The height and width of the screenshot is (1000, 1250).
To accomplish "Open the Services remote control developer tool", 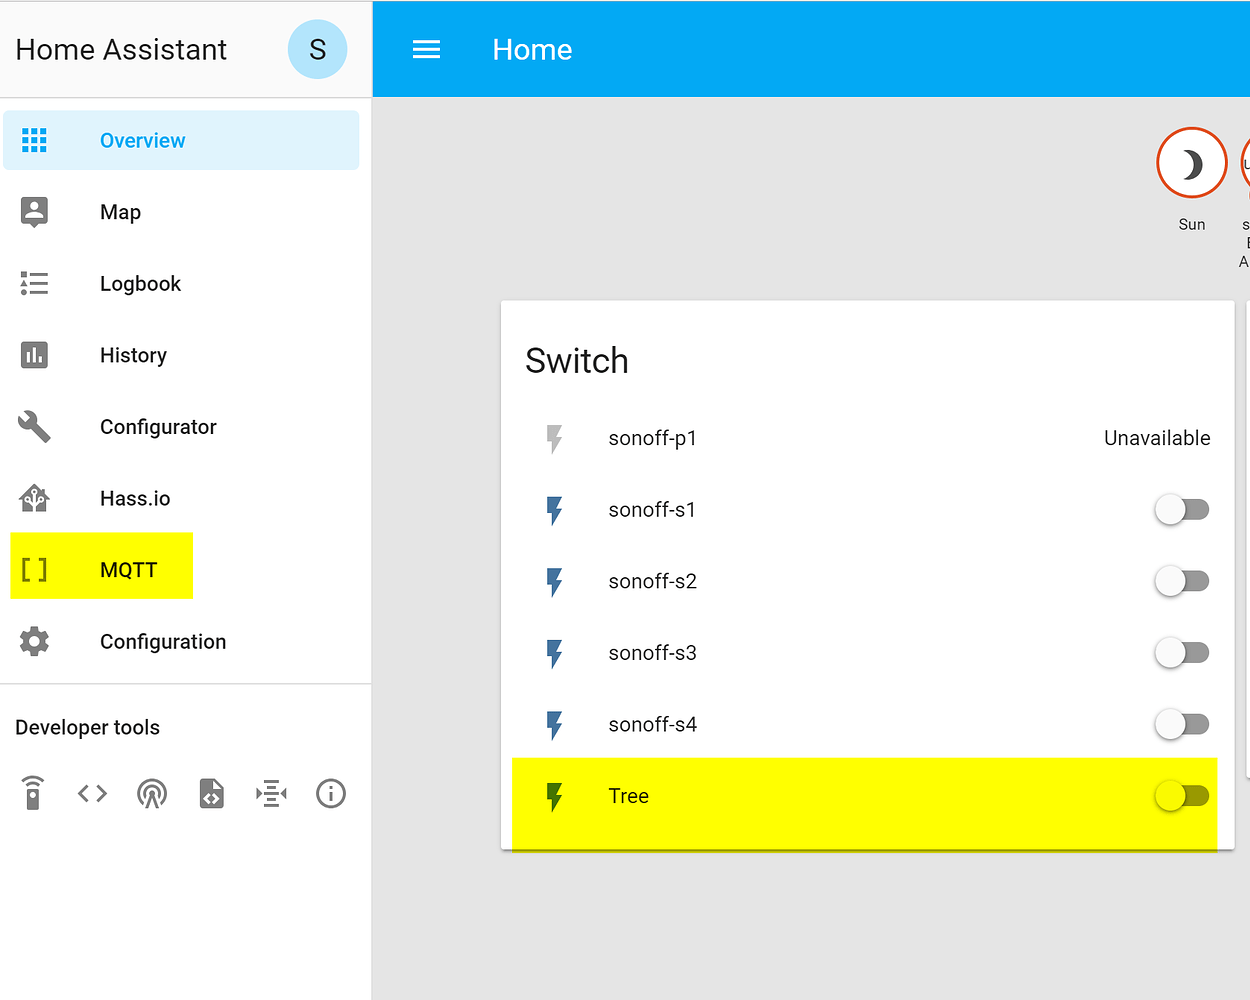I will click(34, 793).
